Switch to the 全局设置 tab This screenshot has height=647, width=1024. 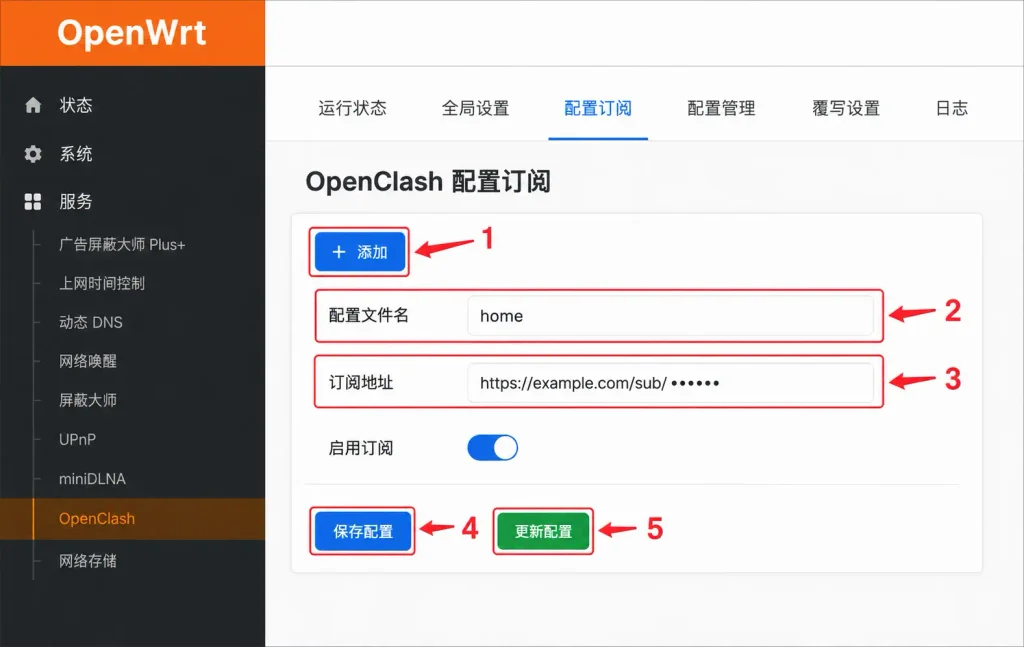click(x=475, y=108)
